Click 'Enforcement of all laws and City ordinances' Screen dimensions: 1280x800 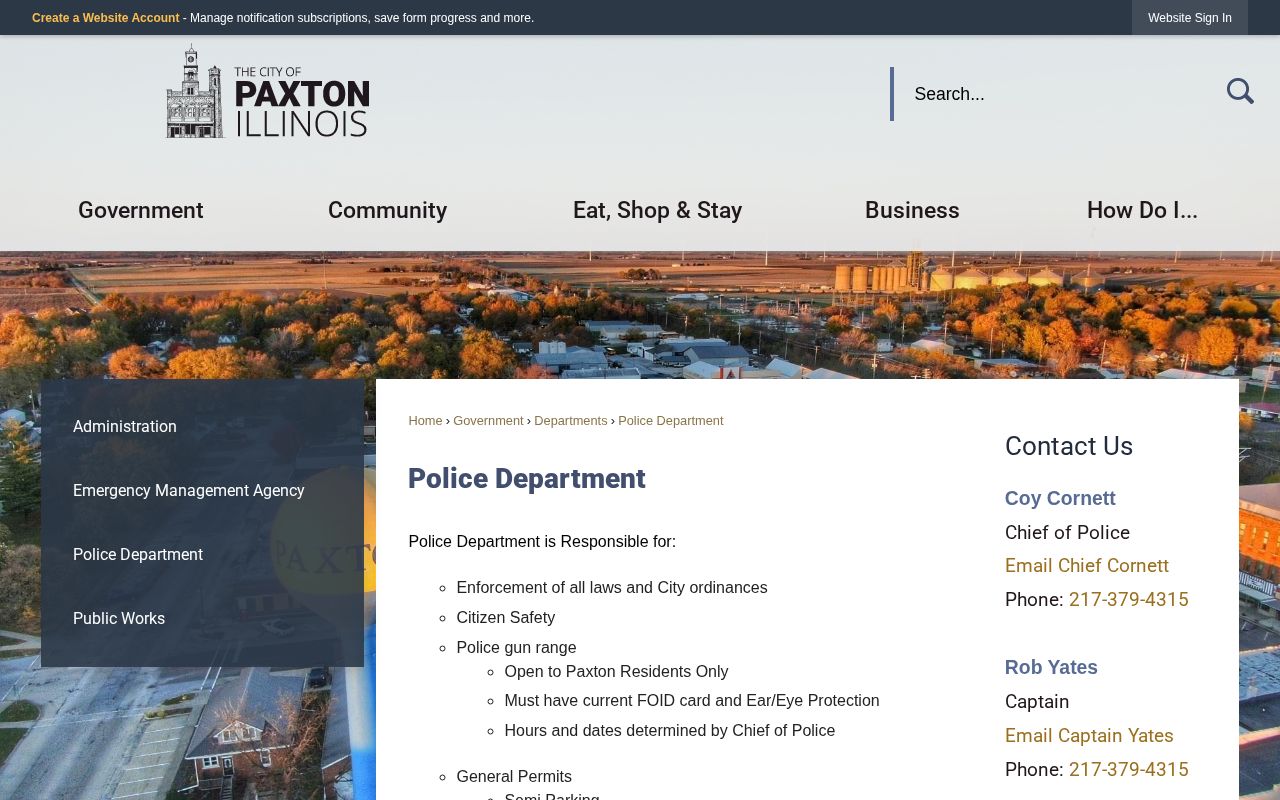[x=612, y=588]
